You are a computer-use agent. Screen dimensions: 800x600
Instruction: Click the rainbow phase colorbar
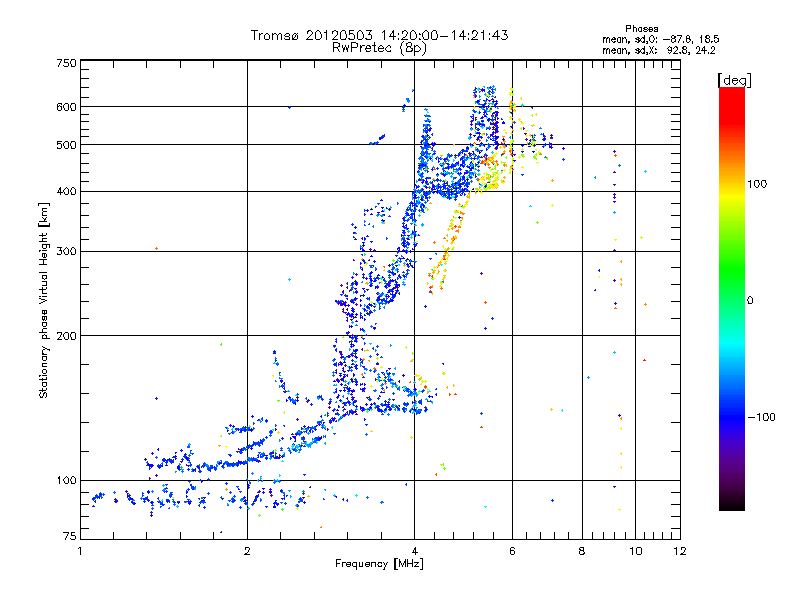tap(732, 299)
